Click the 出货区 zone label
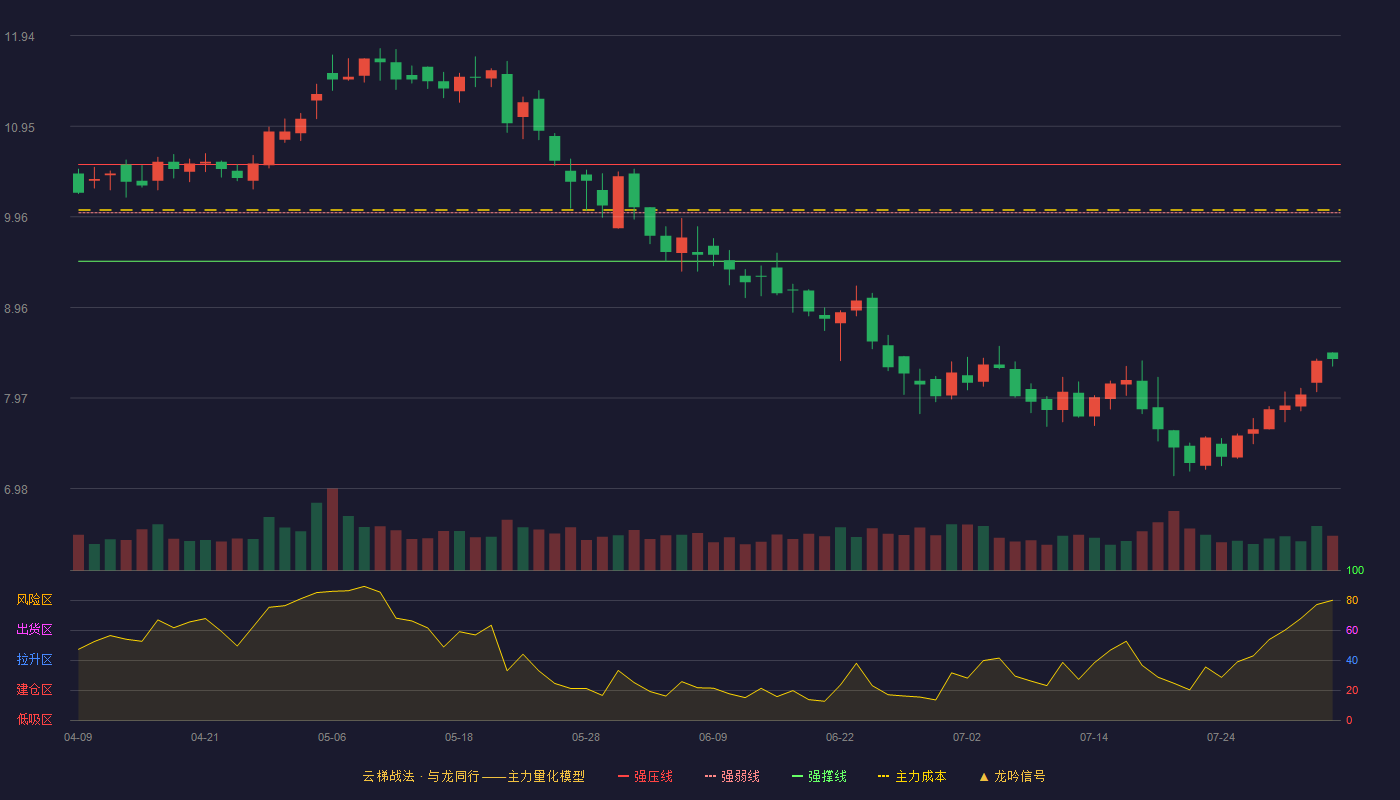The height and width of the screenshot is (800, 1400). click(34, 630)
